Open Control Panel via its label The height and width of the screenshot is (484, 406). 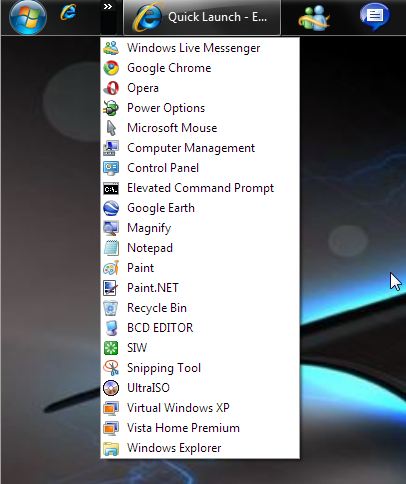coord(163,168)
